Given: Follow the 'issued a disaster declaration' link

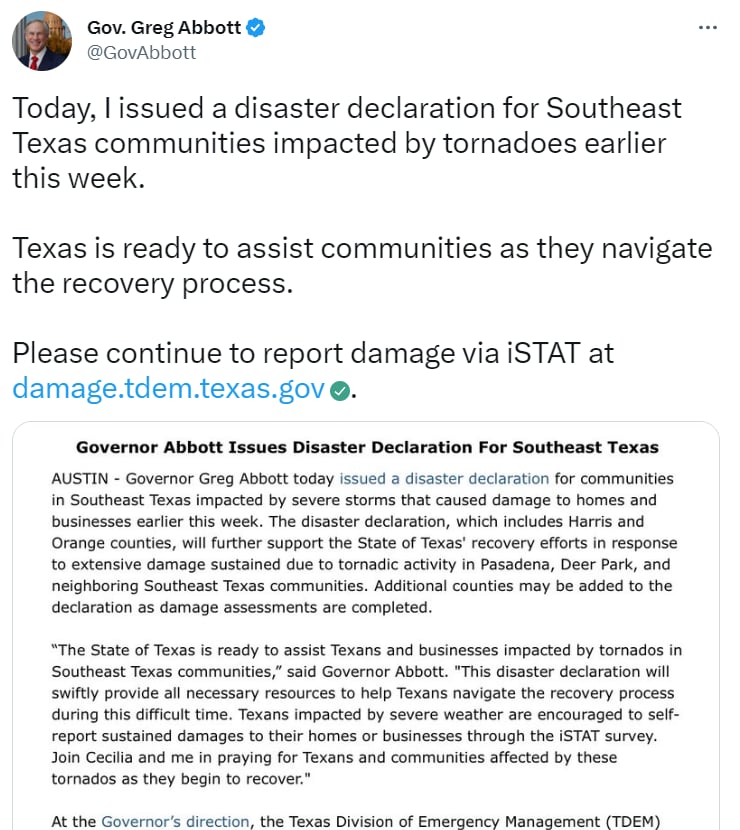Looking at the screenshot, I should [x=444, y=479].
